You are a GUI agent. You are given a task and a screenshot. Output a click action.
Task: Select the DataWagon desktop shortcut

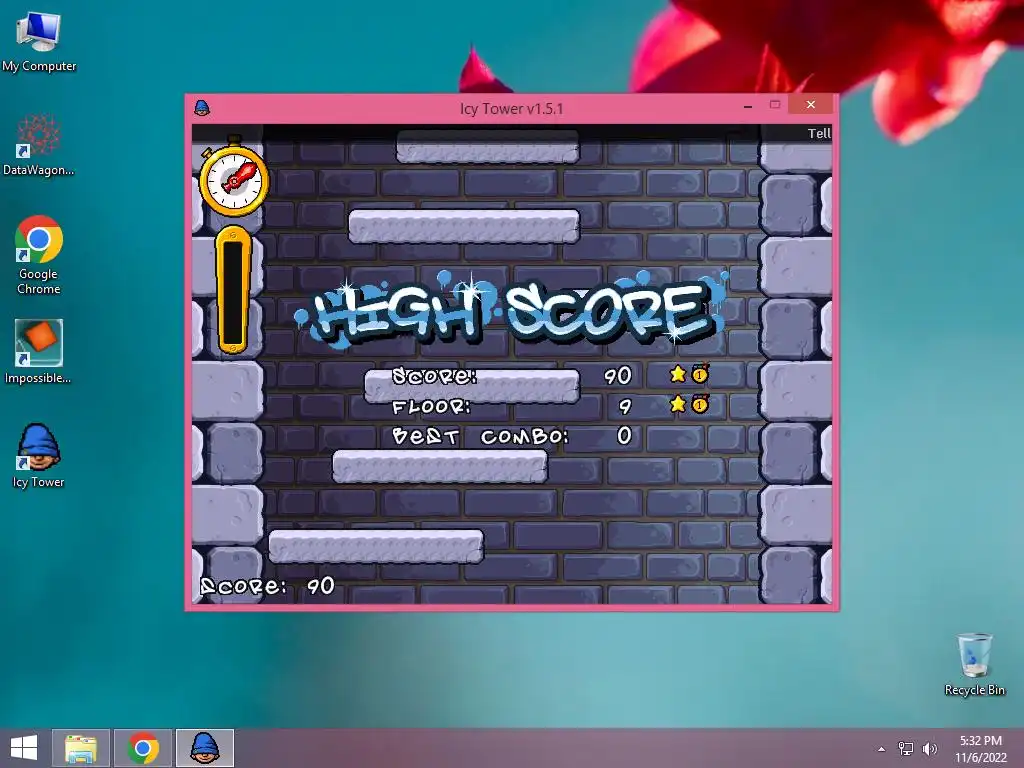[x=39, y=145]
